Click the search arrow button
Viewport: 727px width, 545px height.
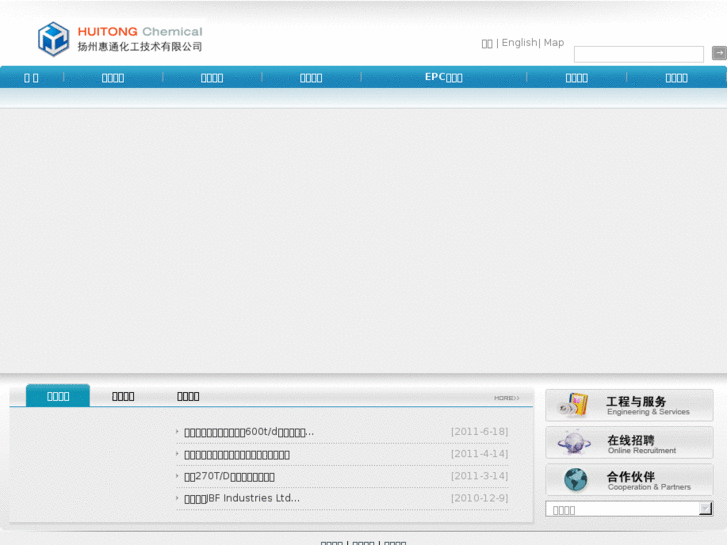point(719,53)
